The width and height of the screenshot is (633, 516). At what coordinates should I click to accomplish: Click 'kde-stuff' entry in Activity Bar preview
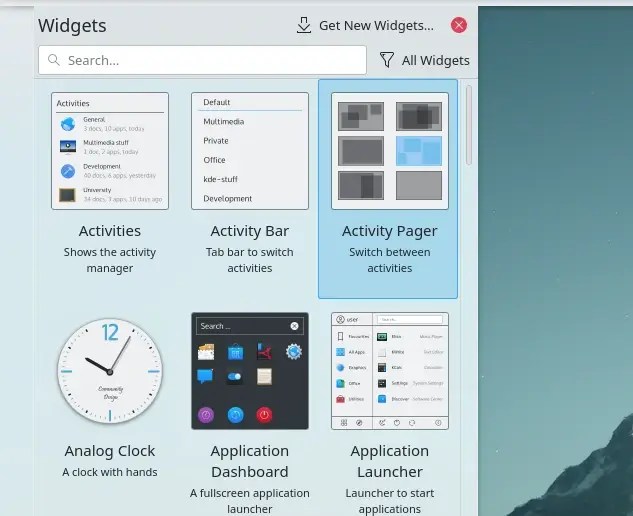220,179
